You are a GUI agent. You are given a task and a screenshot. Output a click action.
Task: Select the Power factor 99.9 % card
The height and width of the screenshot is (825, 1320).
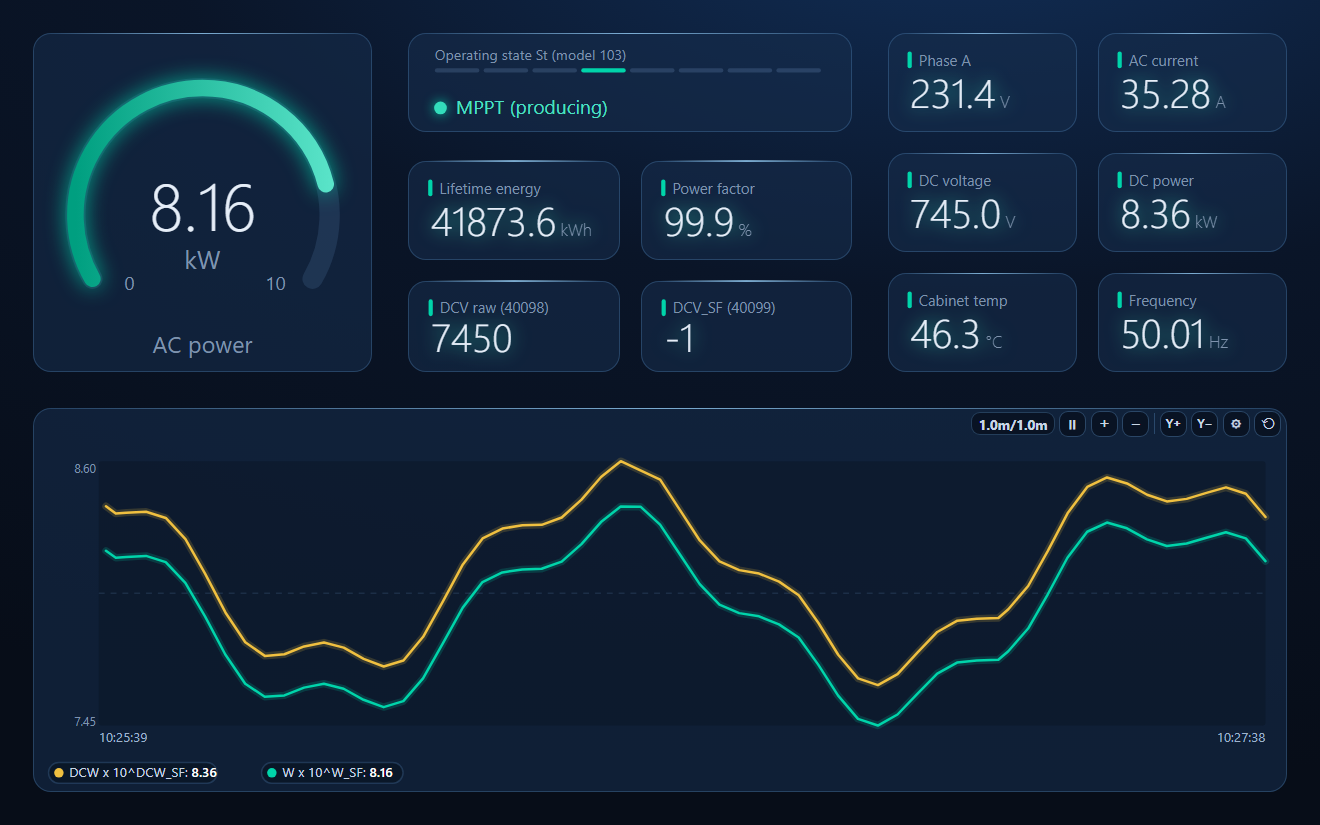(x=746, y=210)
